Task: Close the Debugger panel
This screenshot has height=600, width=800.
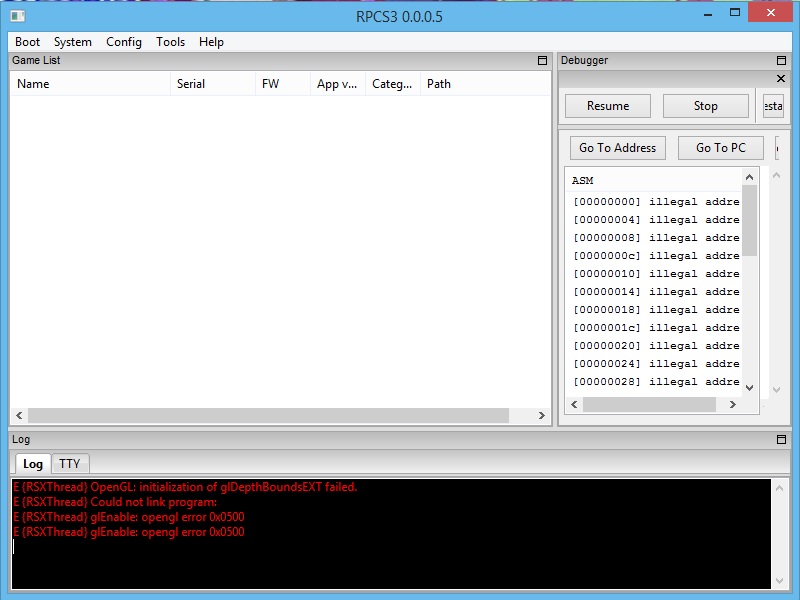Action: [781, 78]
